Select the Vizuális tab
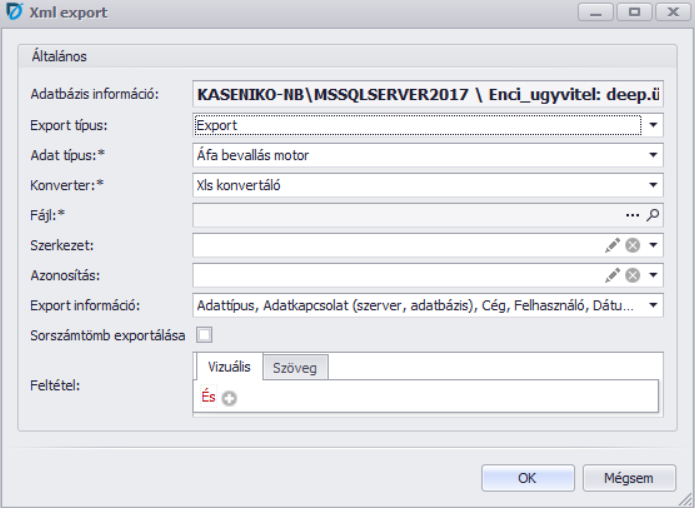Screen dimensions: 695x508 tap(227, 367)
